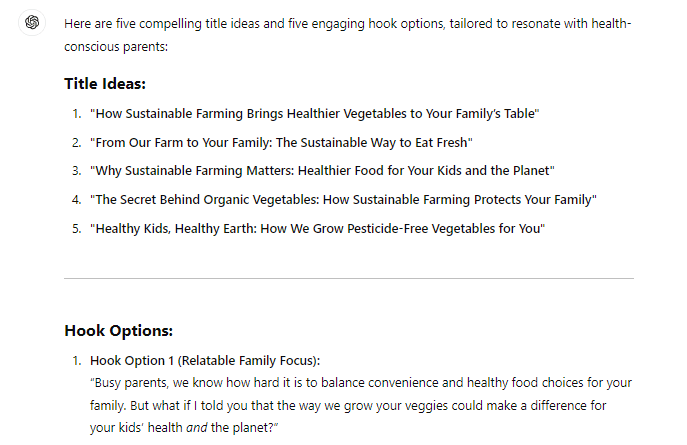The height and width of the screenshot is (445, 687).
Task: Click the "Hook Options:" heading
Action: coord(118,331)
